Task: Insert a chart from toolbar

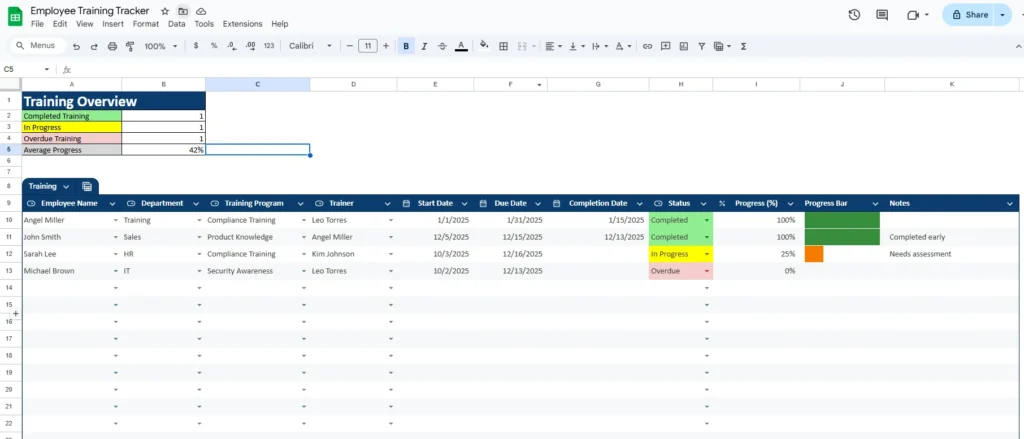Action: [684, 46]
